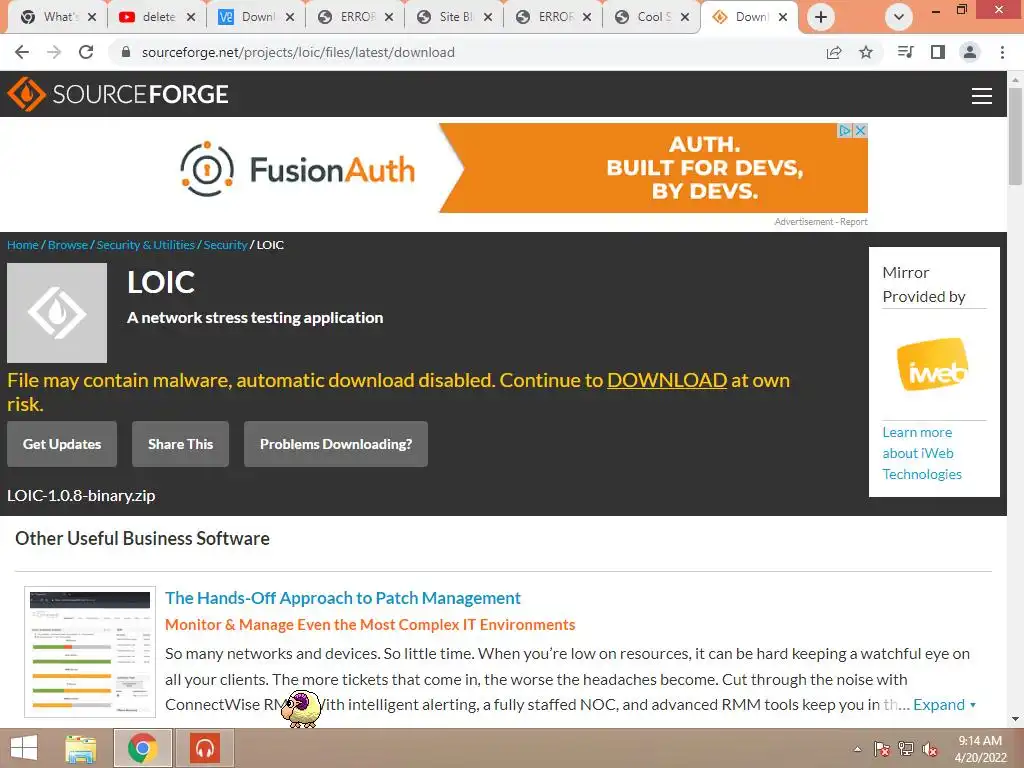1024x768 pixels.
Task: Open Security & Utilities breadcrumb
Action: click(x=146, y=245)
